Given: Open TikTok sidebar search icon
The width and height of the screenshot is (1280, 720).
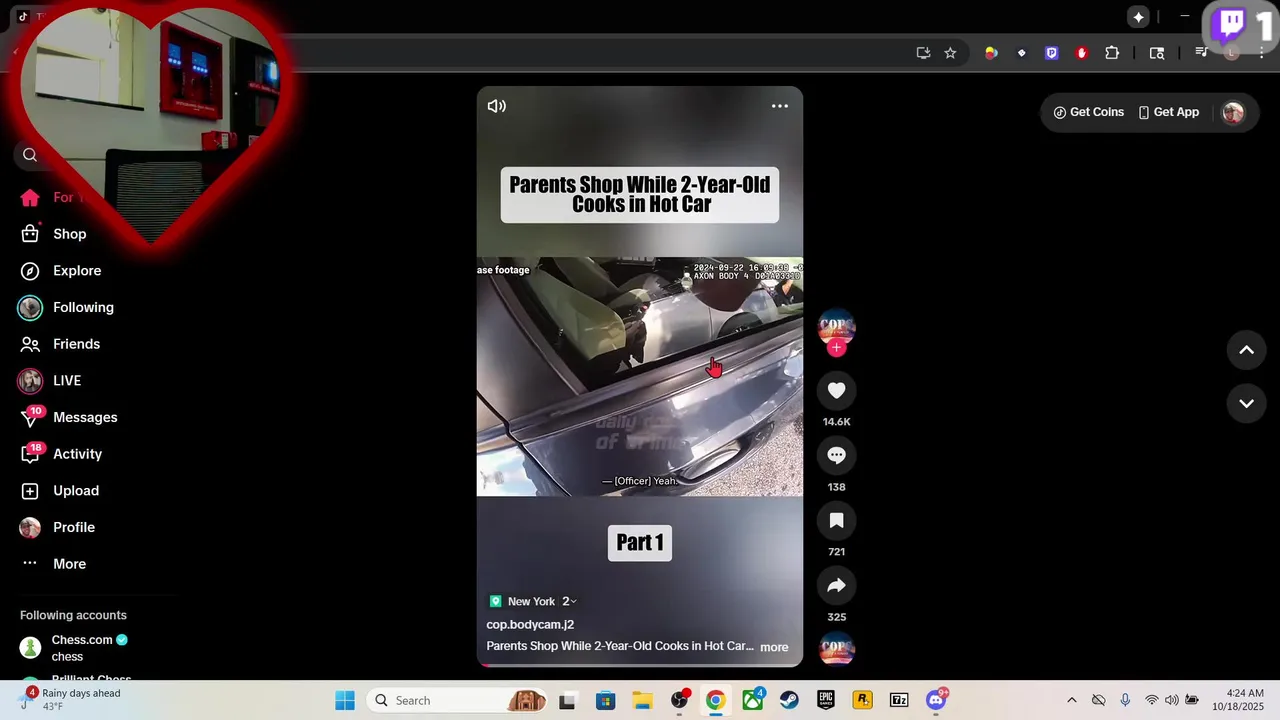Looking at the screenshot, I should tap(30, 155).
